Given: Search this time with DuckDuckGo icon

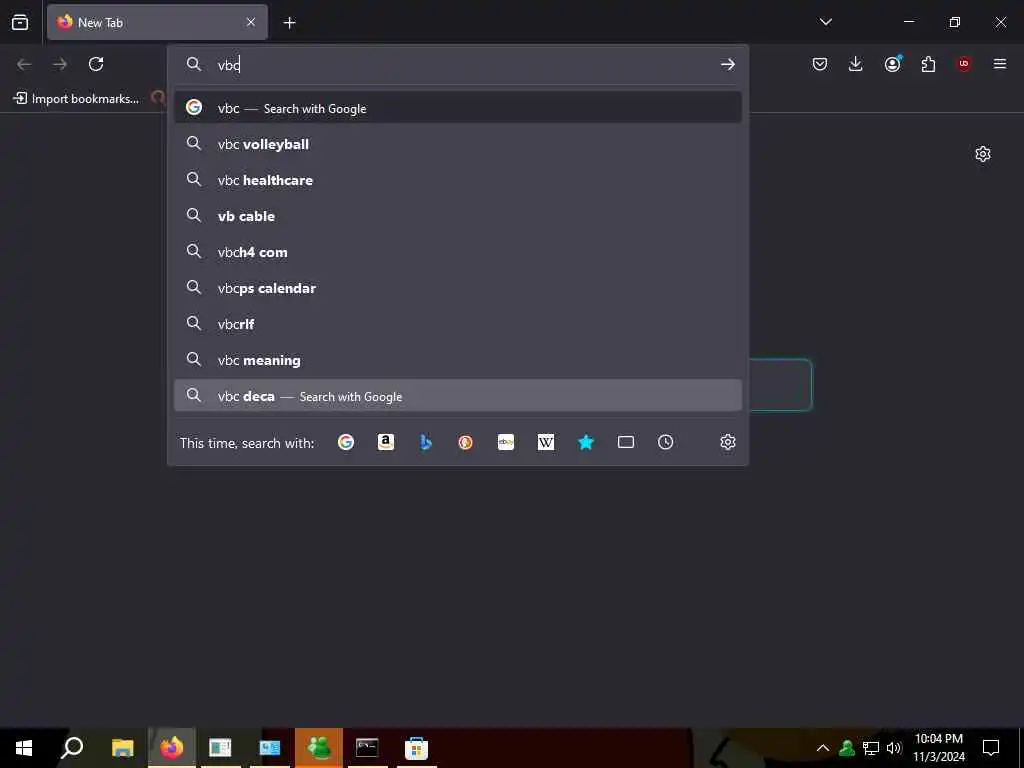Looking at the screenshot, I should point(466,442).
